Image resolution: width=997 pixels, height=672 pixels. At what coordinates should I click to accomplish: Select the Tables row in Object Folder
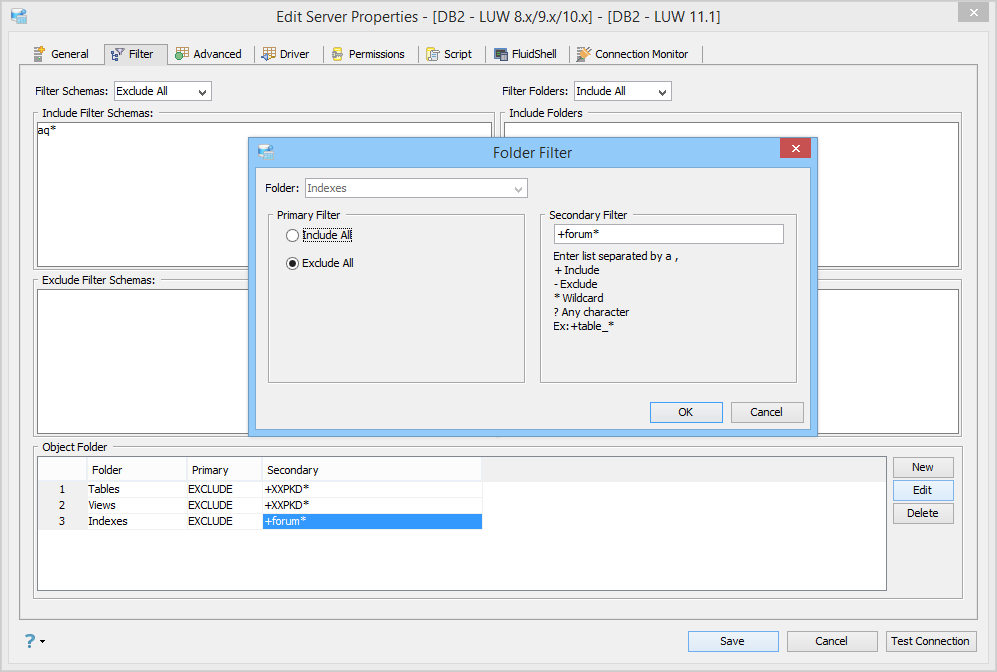(x=259, y=489)
